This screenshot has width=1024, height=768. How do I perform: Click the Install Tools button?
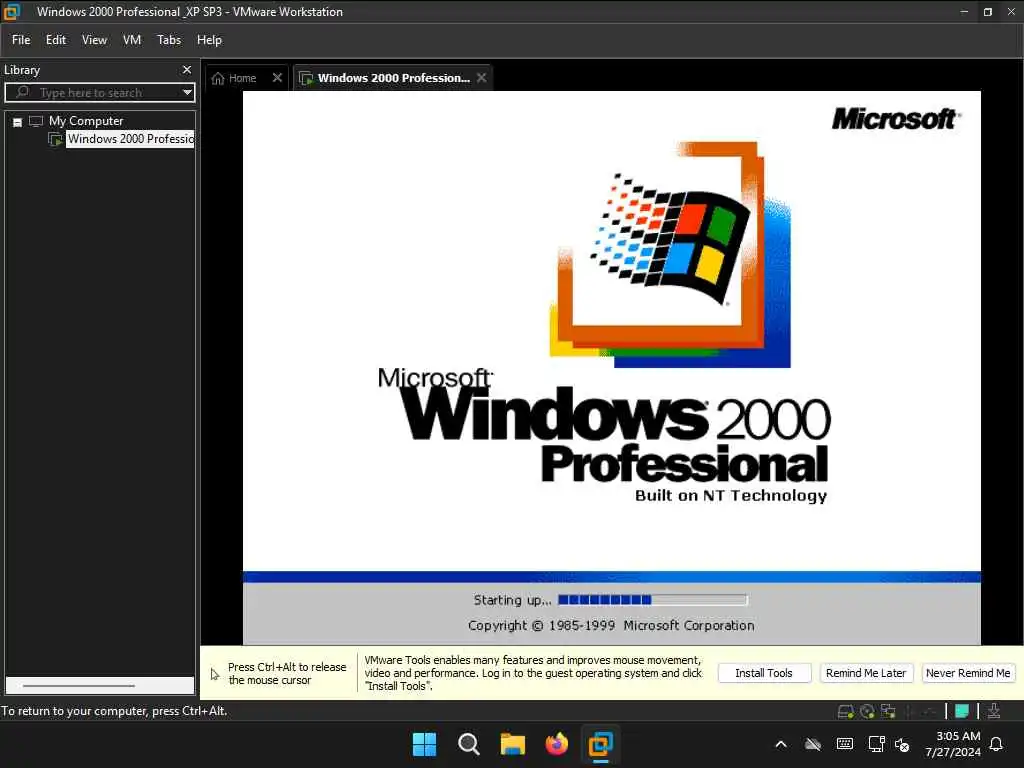[x=764, y=673]
